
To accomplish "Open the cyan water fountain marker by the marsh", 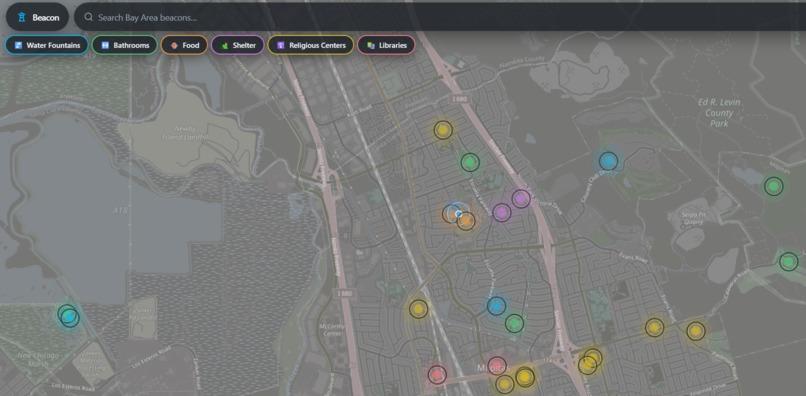I will click(x=69, y=316).
